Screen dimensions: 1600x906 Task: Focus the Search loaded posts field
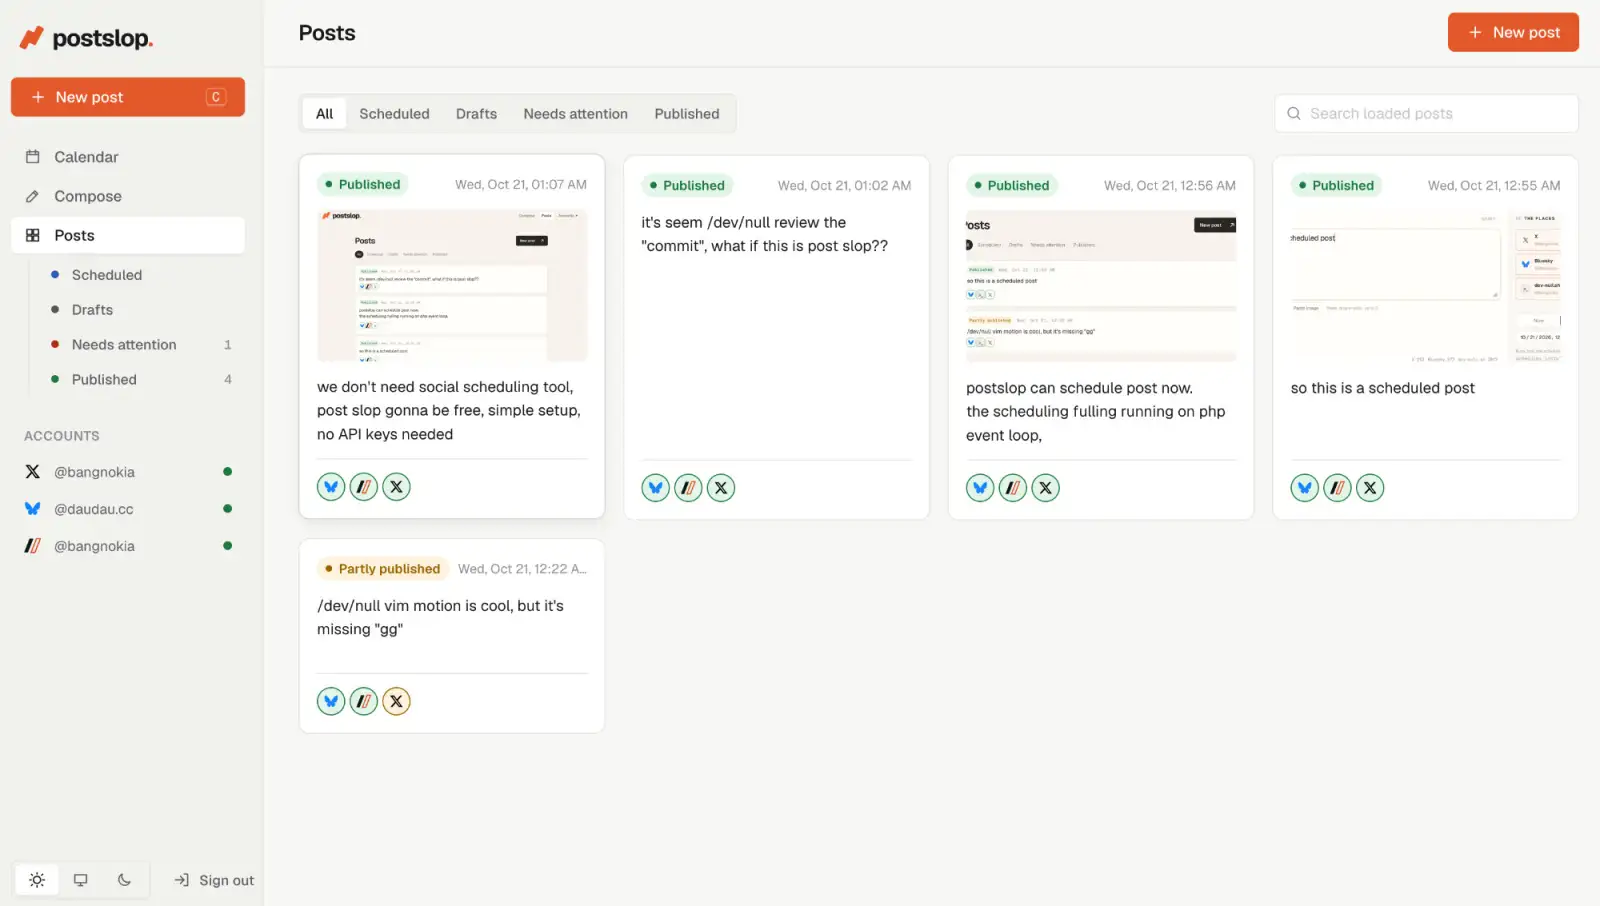1426,114
